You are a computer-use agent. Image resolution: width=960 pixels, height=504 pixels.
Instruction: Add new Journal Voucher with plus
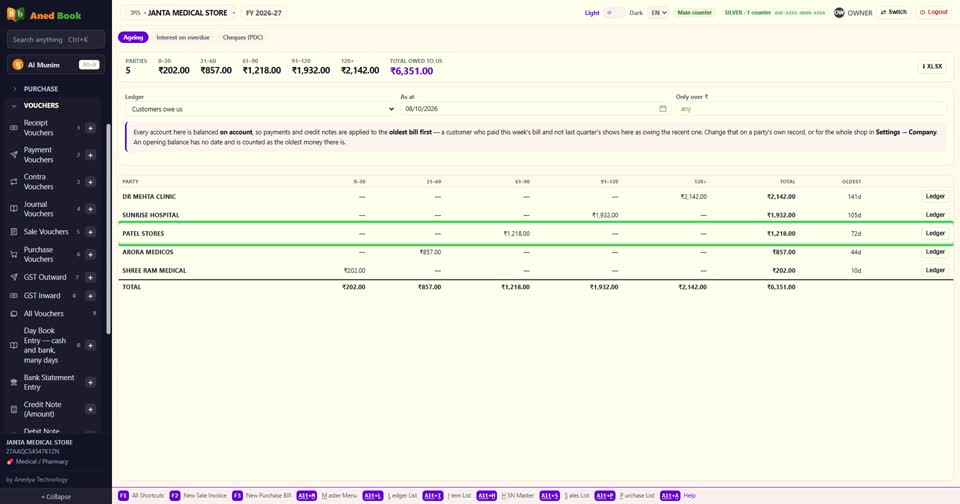pos(90,209)
